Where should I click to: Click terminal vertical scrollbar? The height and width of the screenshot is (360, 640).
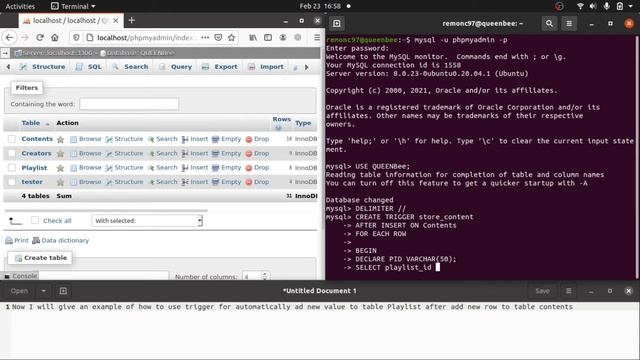pyautogui.click(x=637, y=157)
